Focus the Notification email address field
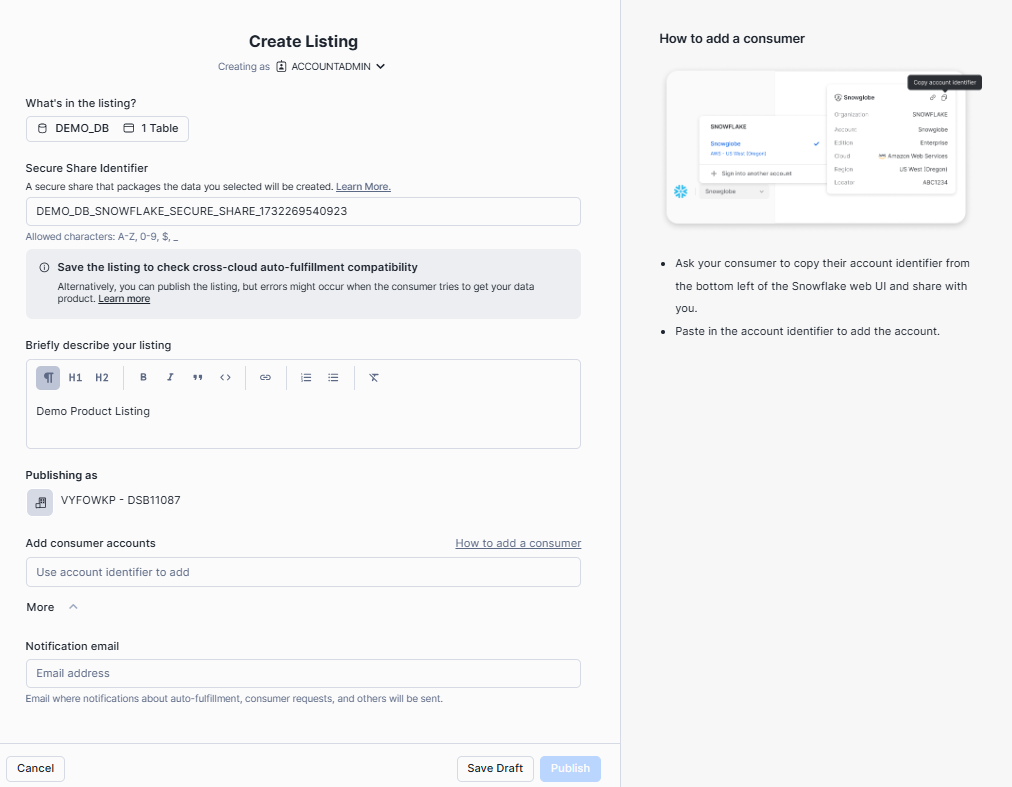Screen dimensions: 1012x787 click(303, 673)
